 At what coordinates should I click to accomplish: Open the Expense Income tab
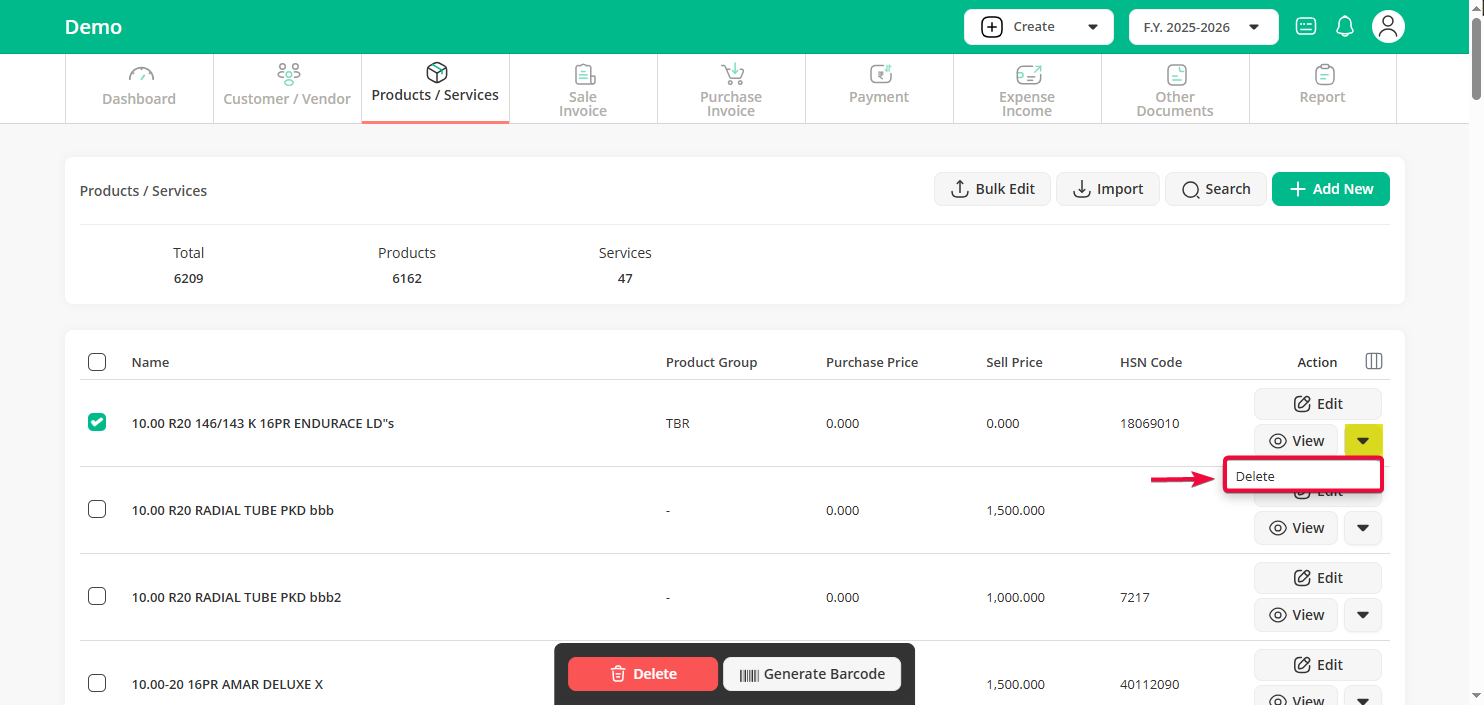click(x=1027, y=88)
